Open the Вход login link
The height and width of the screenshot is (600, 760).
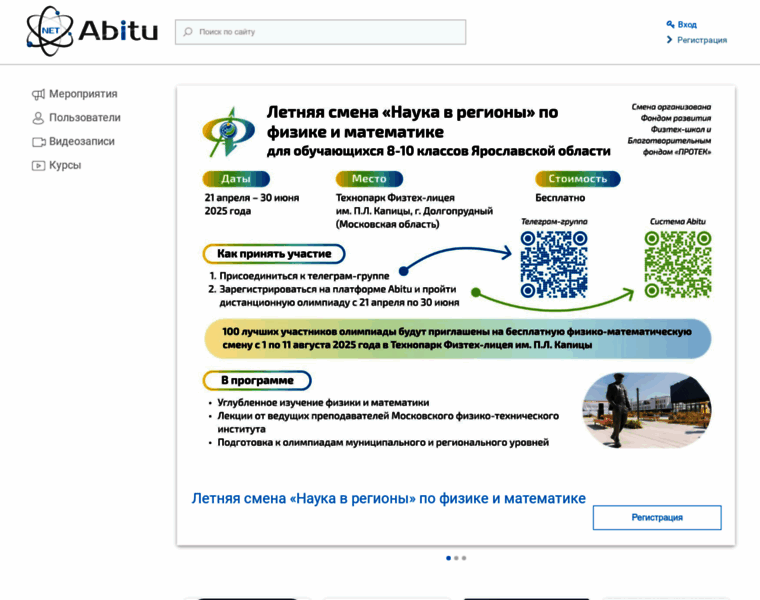(687, 24)
